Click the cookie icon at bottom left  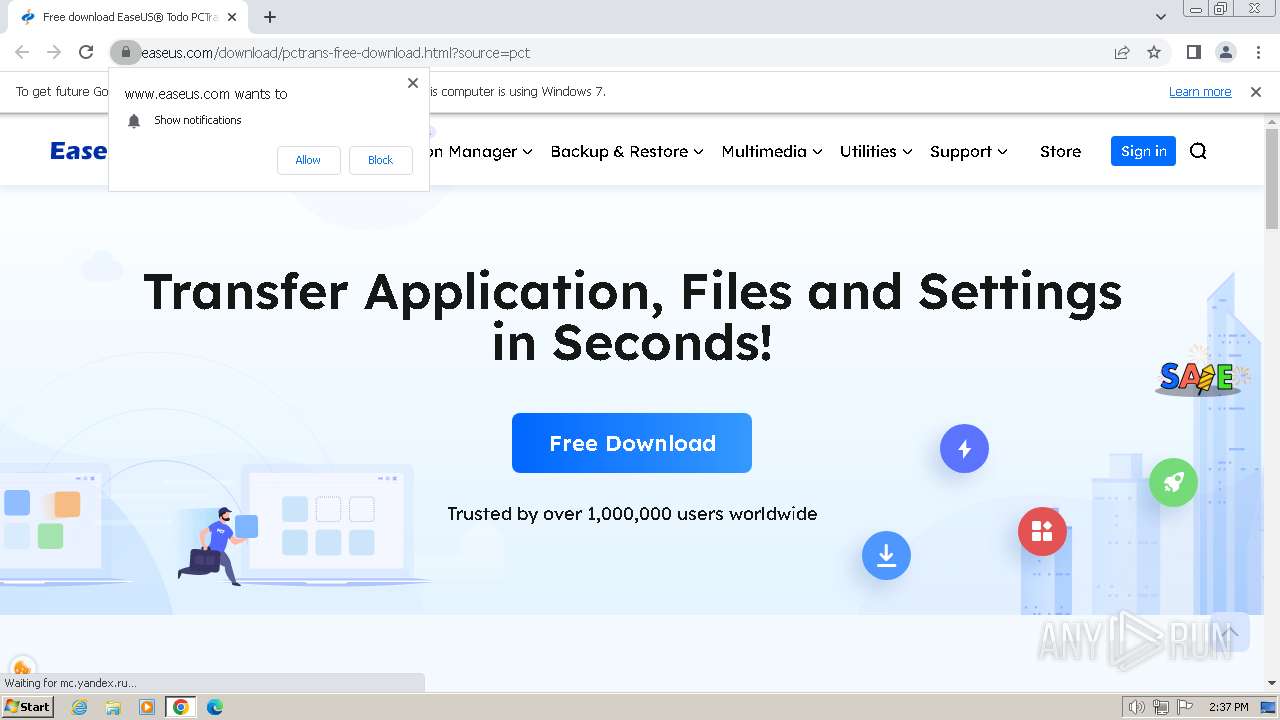pos(22,667)
